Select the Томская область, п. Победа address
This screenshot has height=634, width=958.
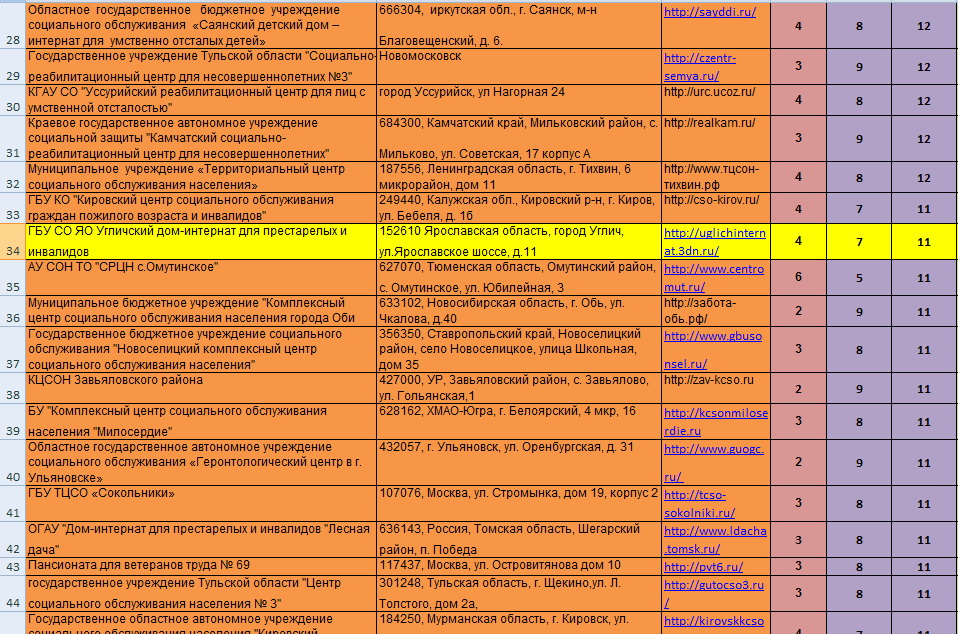click(519, 539)
